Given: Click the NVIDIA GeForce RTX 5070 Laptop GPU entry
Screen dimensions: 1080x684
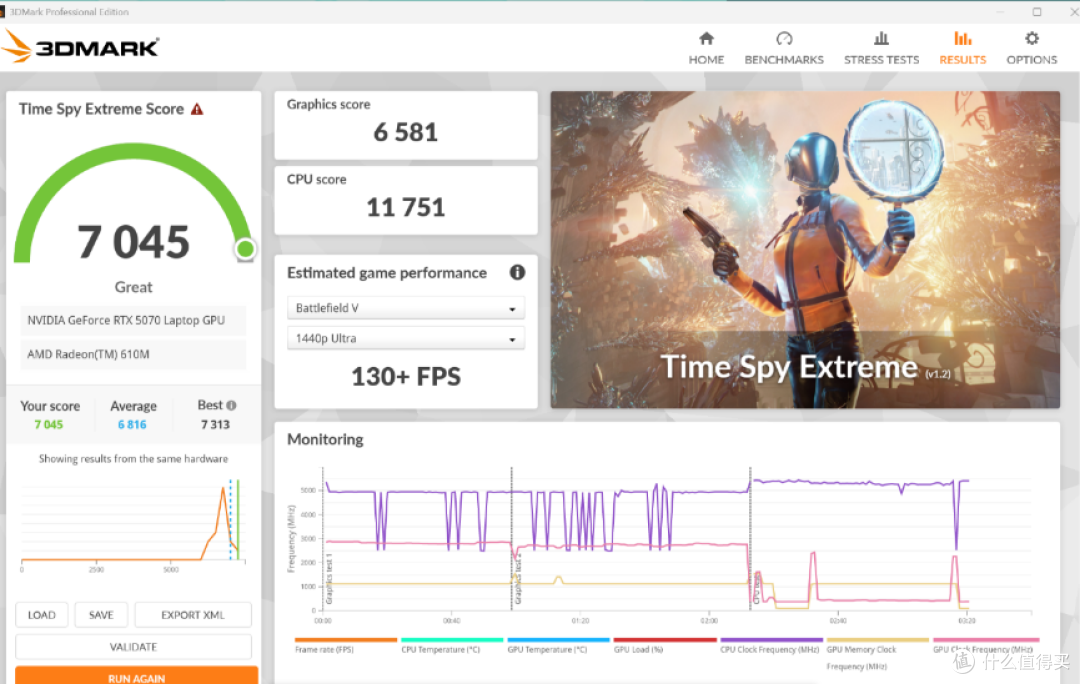Looking at the screenshot, I should tap(133, 320).
